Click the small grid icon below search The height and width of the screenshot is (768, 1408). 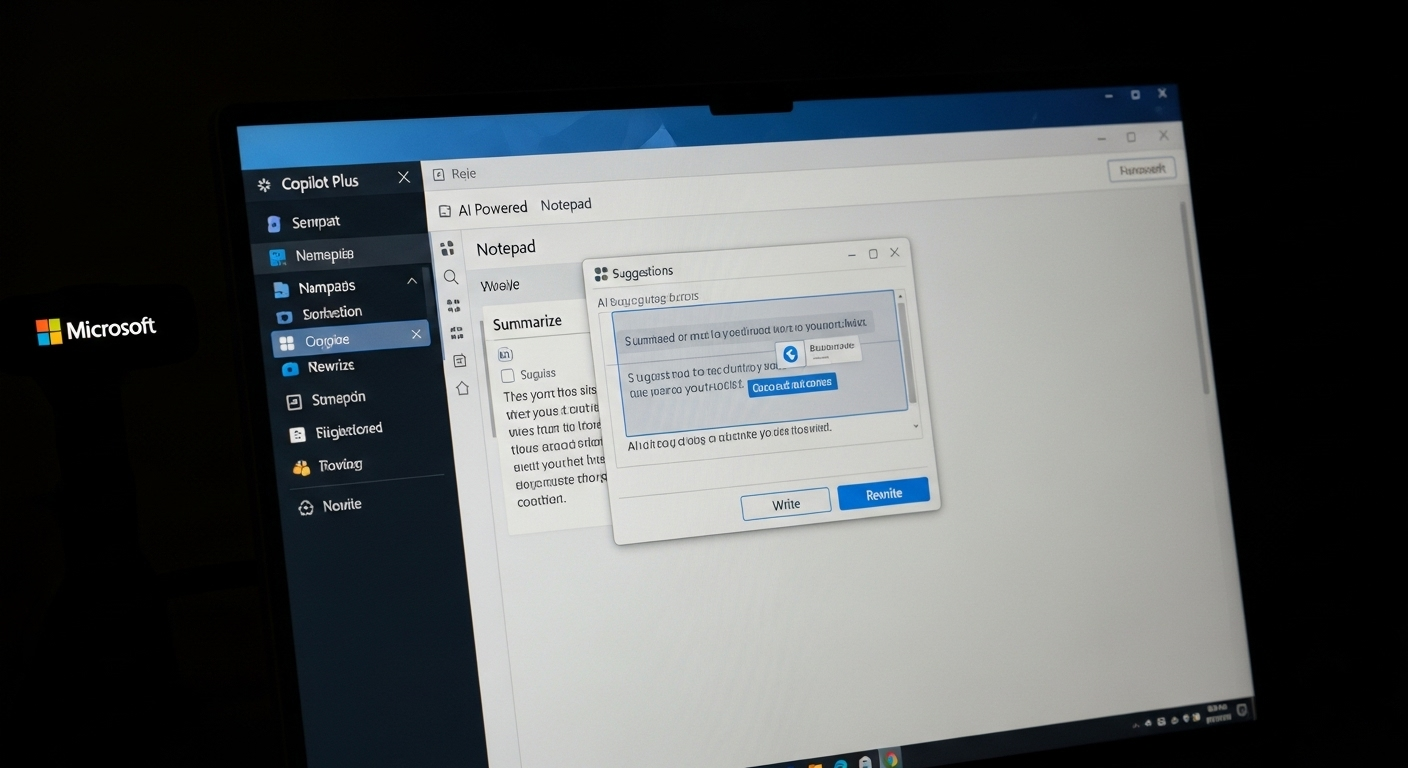[453, 305]
